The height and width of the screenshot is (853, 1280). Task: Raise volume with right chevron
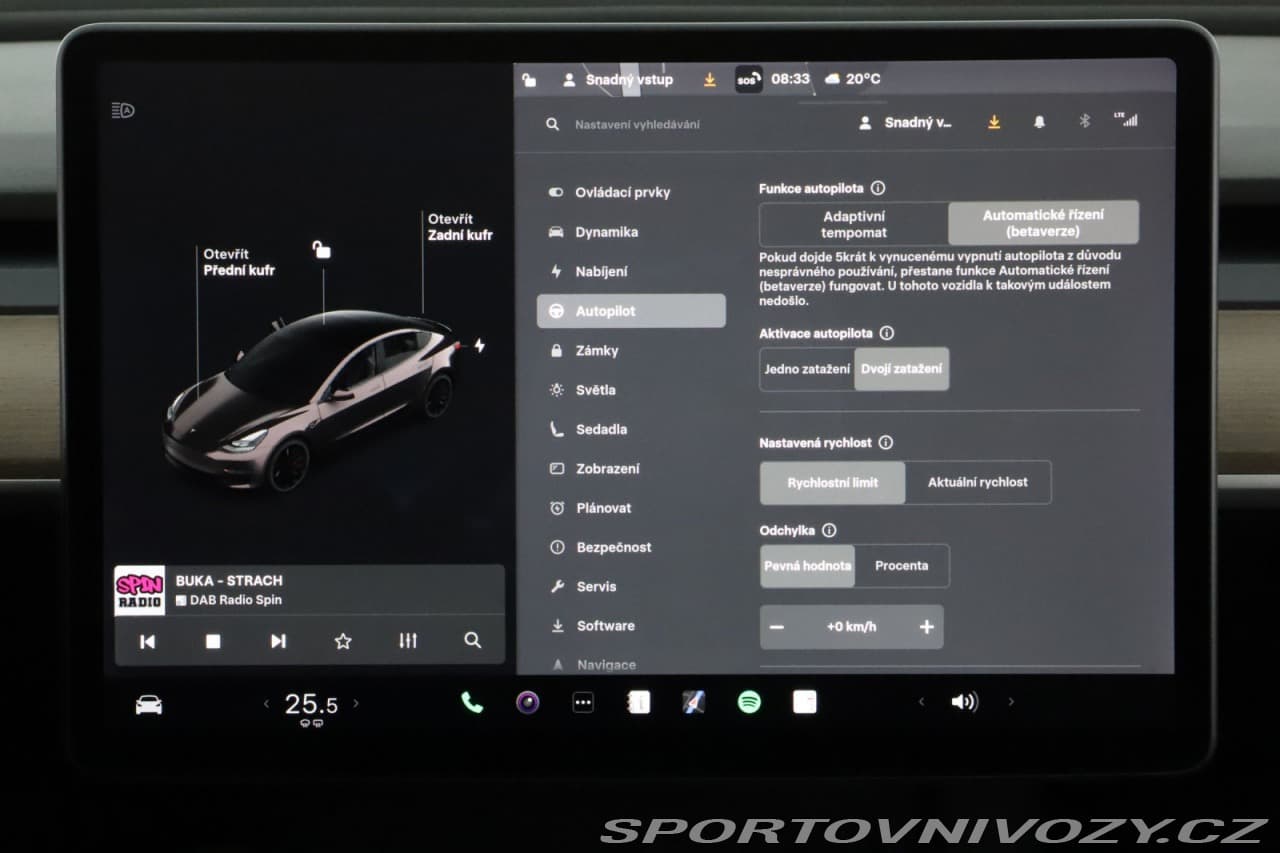tap(1011, 702)
